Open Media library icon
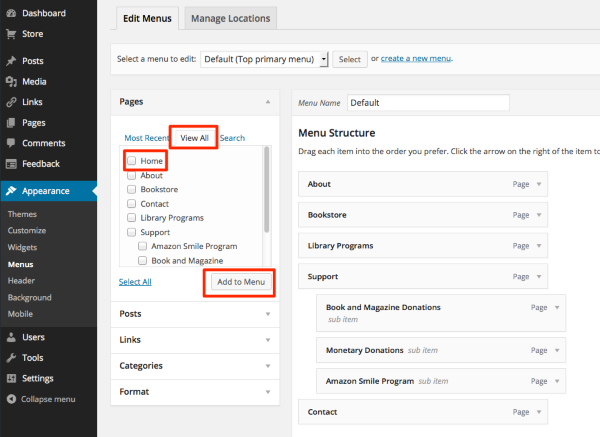The height and width of the screenshot is (437, 600). click(10, 82)
